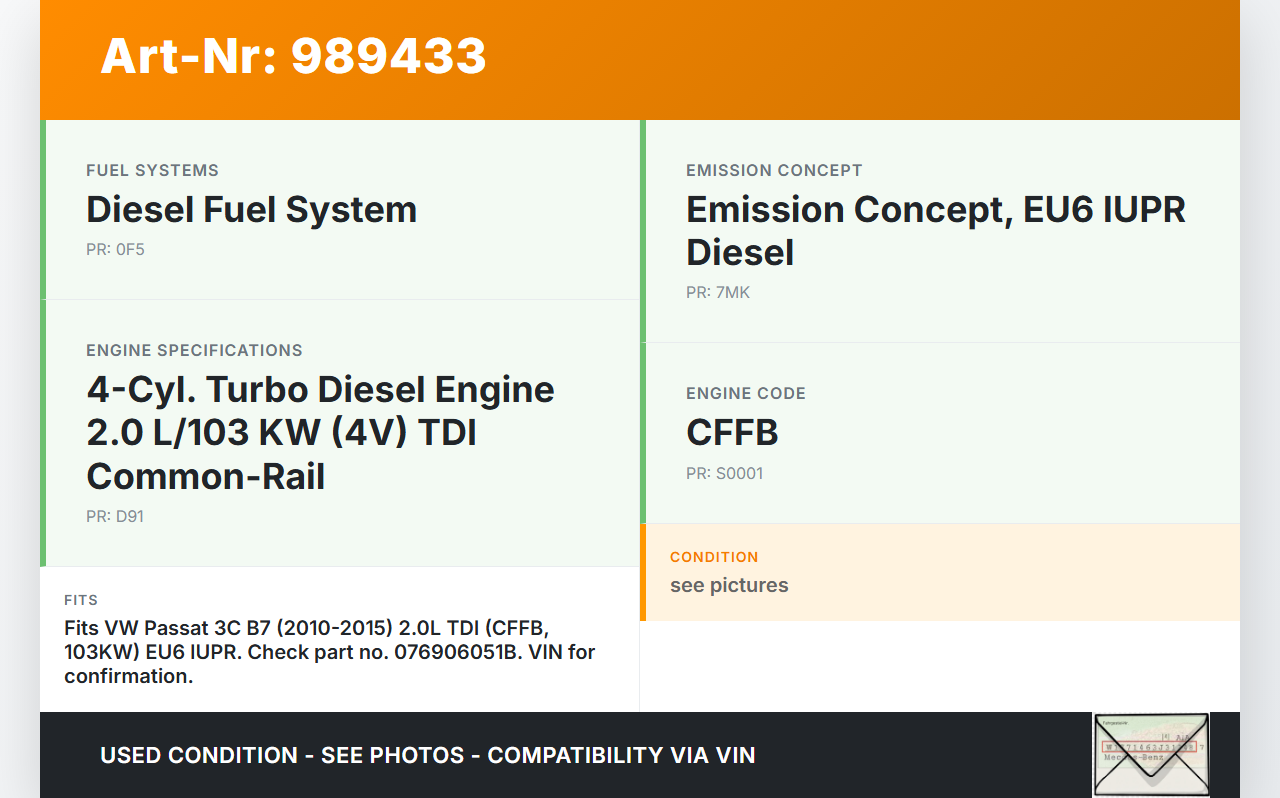Click the 'see pictures' condition text
The height and width of the screenshot is (798, 1280).
tap(729, 586)
